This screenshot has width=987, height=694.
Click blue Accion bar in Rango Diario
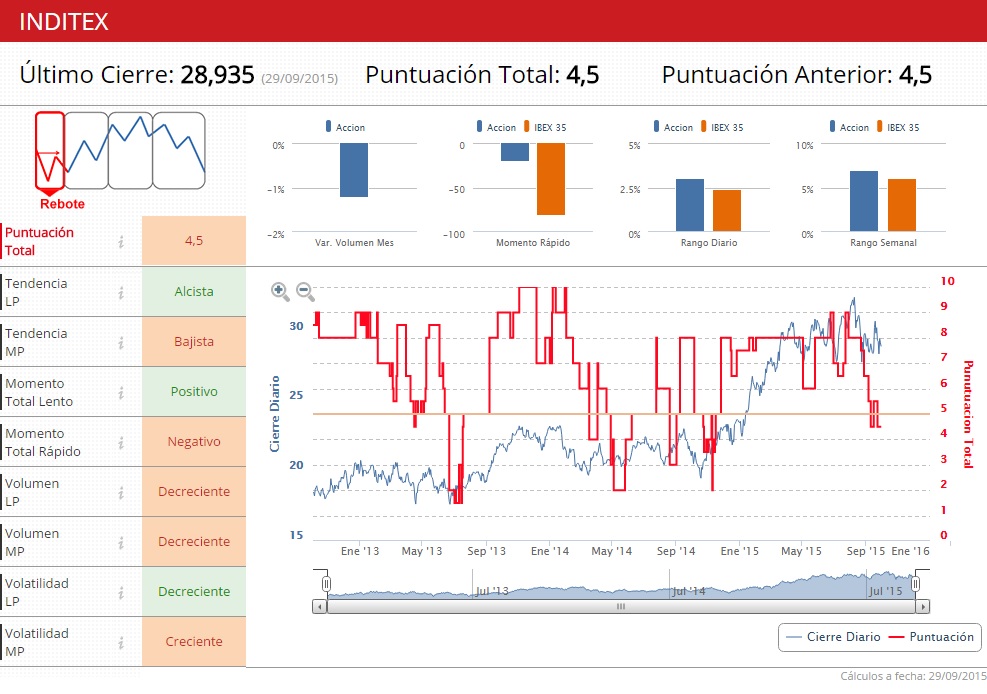coord(690,205)
